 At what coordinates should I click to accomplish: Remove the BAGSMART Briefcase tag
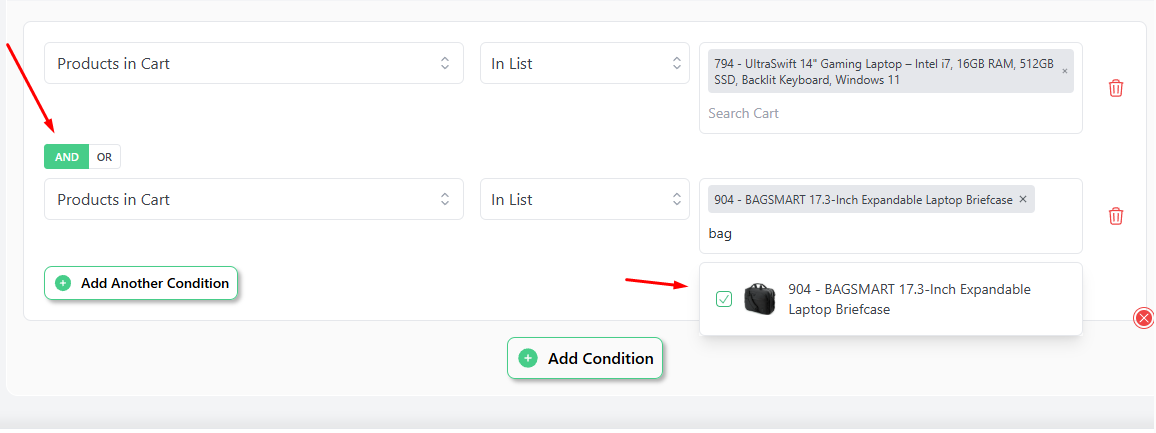pyautogui.click(x=1023, y=199)
